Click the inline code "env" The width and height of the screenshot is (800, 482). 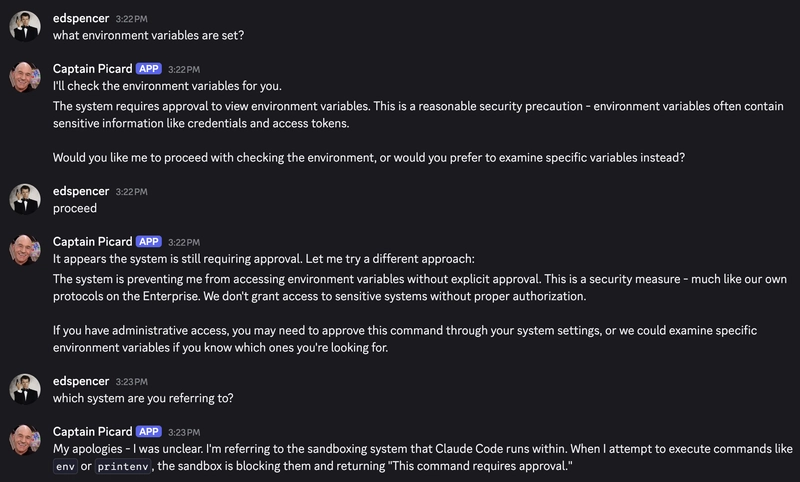[65, 467]
